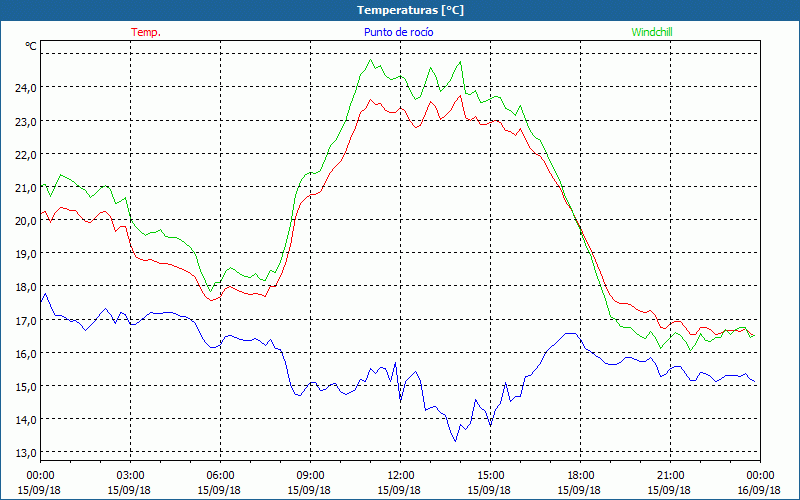Click the 14,0 y-axis value
The image size is (800, 500).
coord(25,420)
